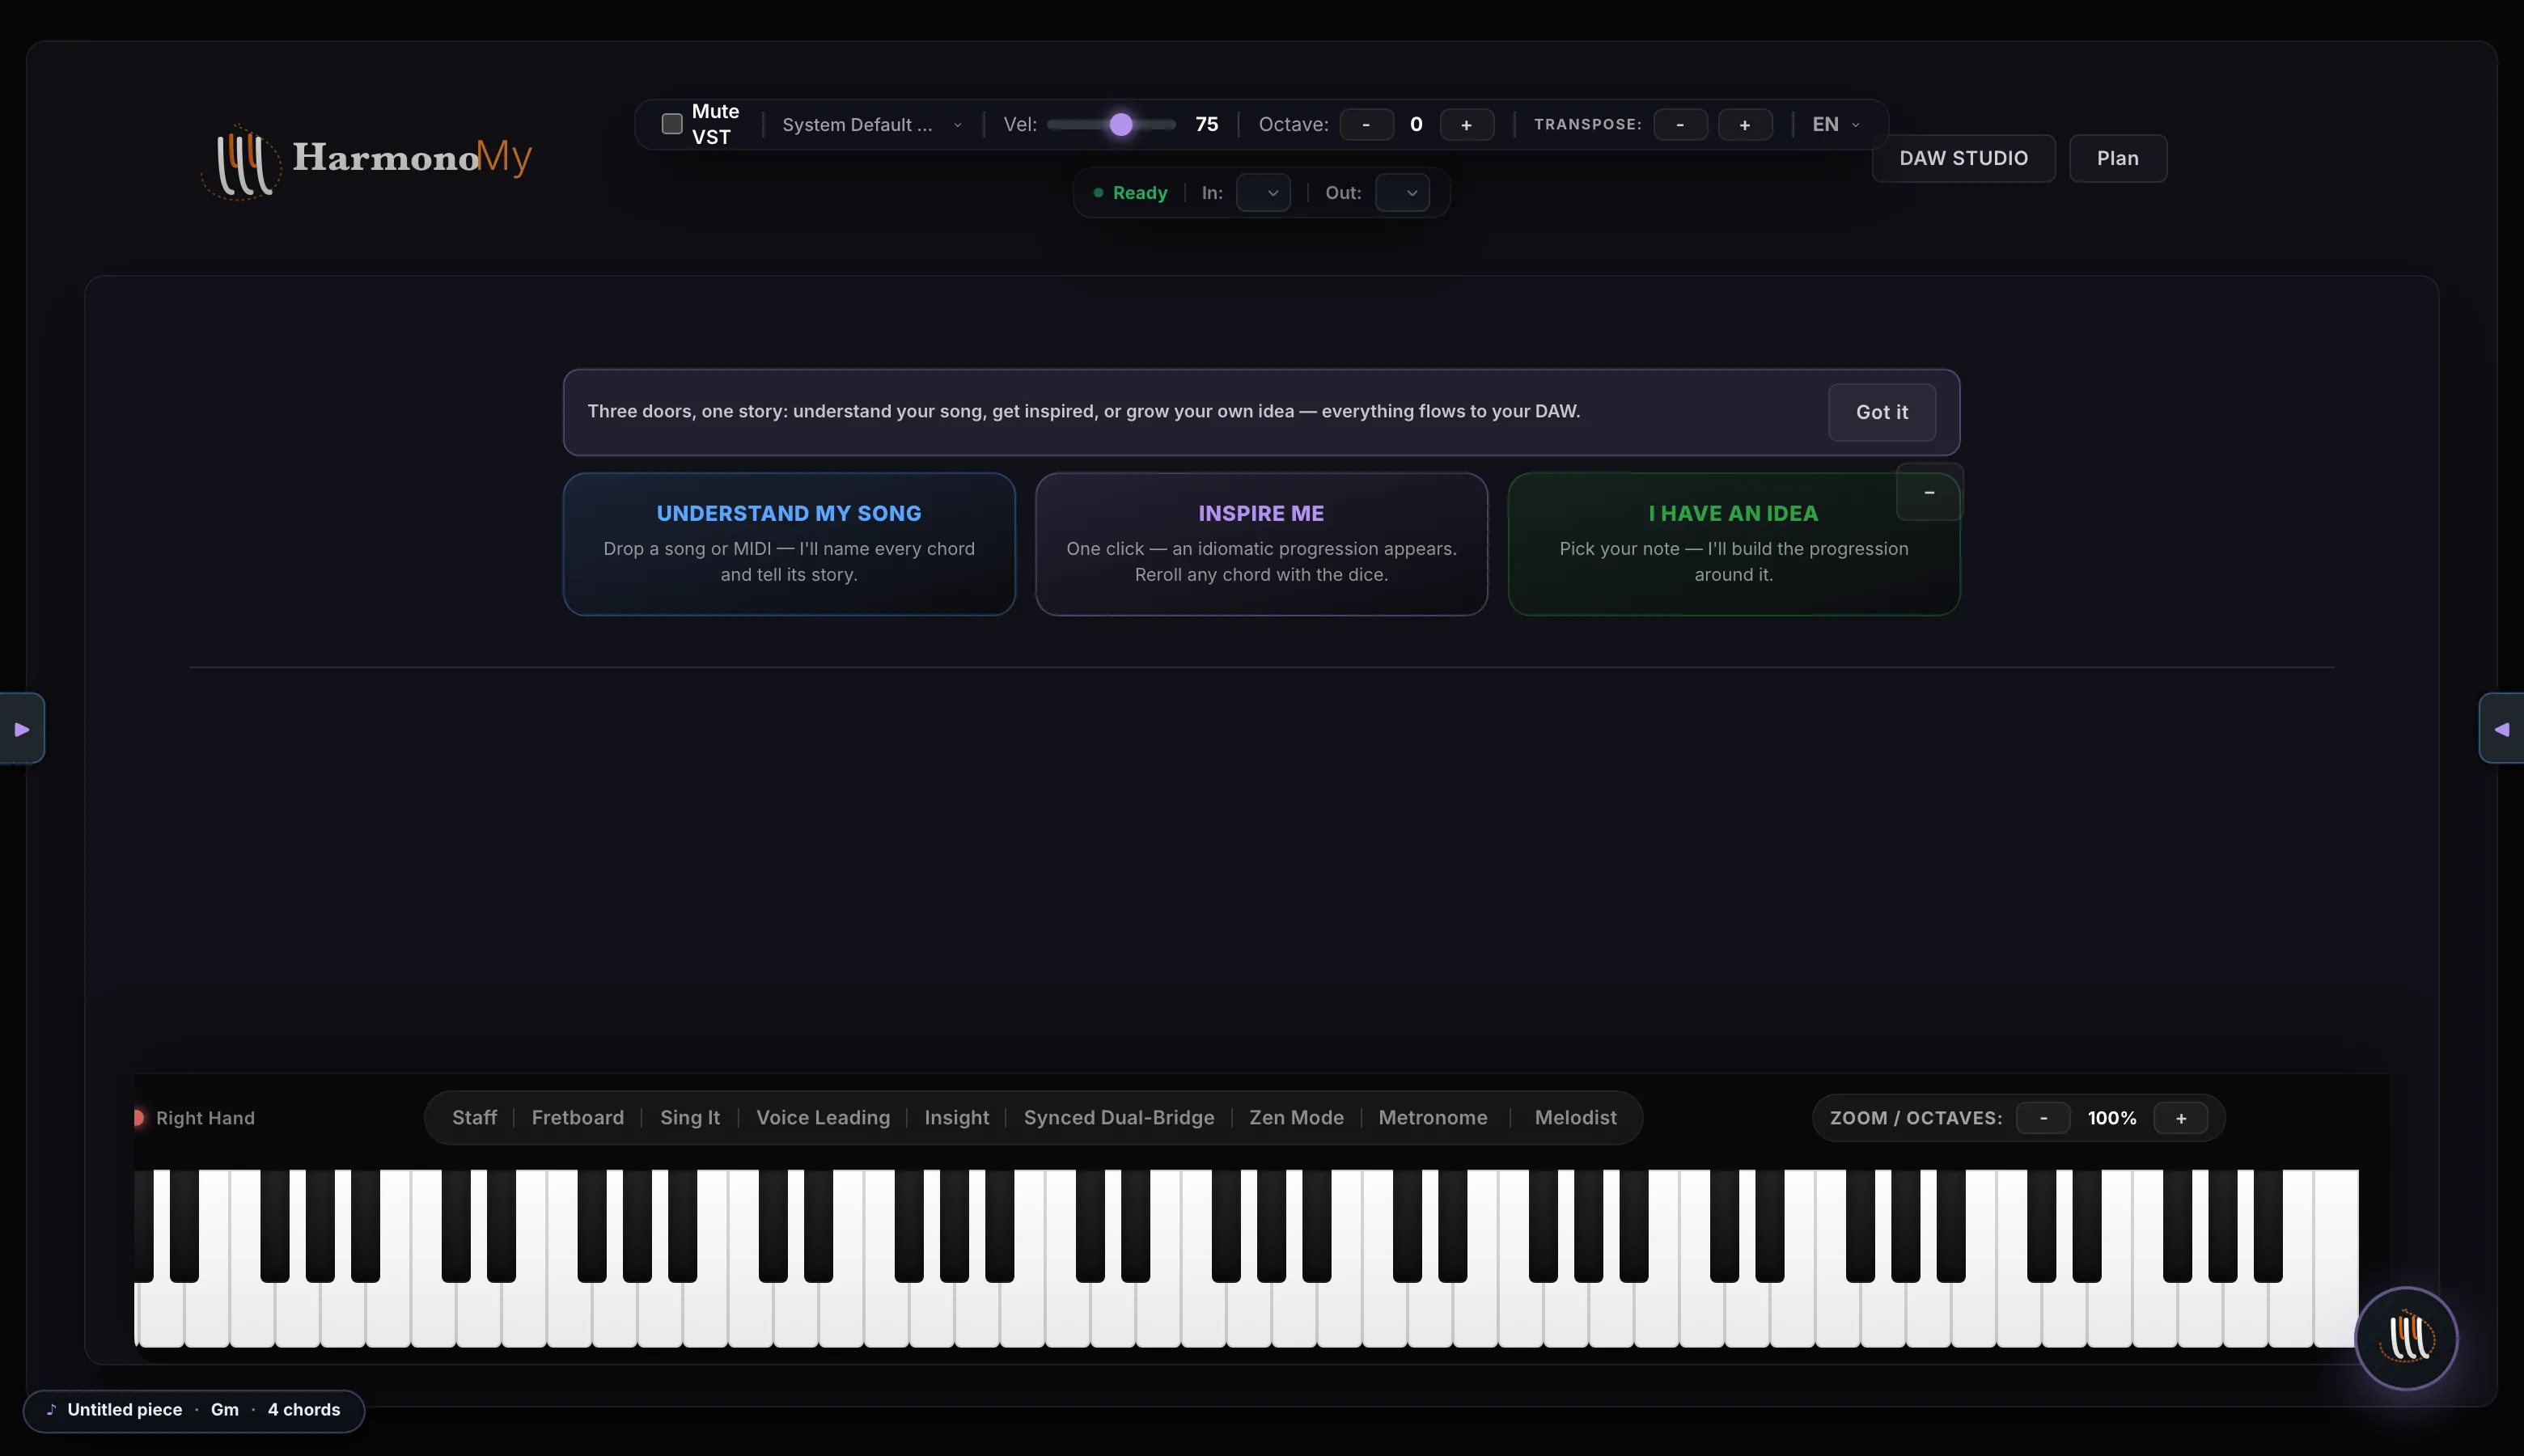Open the MIDI Out dropdown

(1403, 193)
